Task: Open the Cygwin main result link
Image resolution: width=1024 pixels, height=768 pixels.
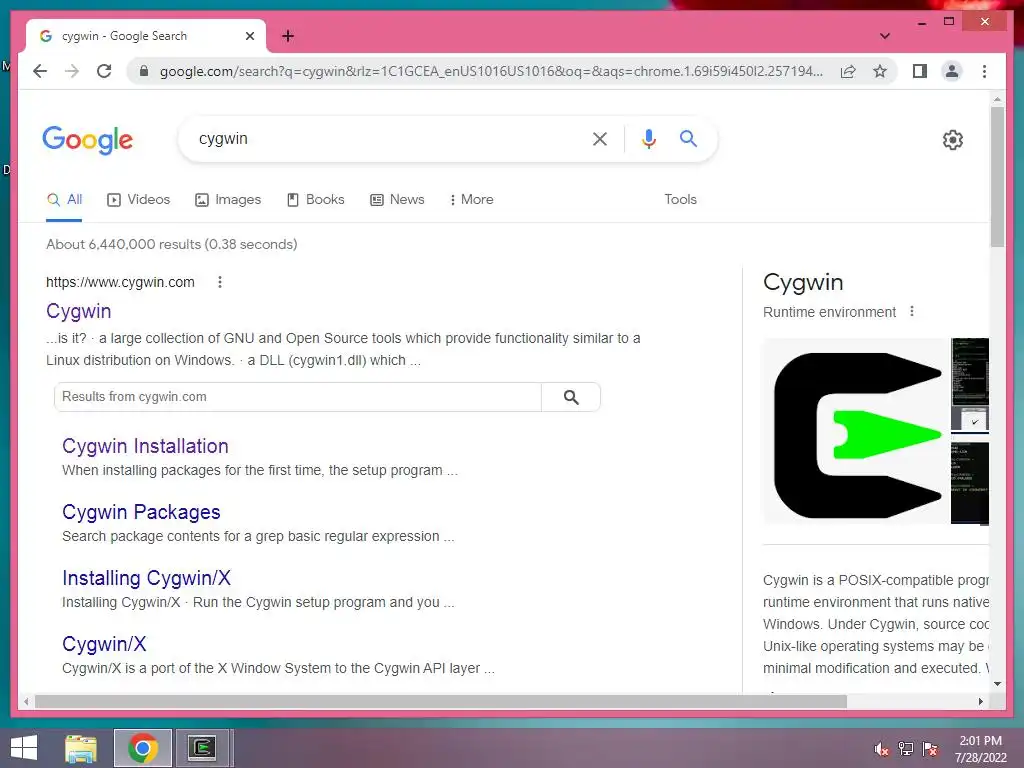Action: click(x=78, y=311)
